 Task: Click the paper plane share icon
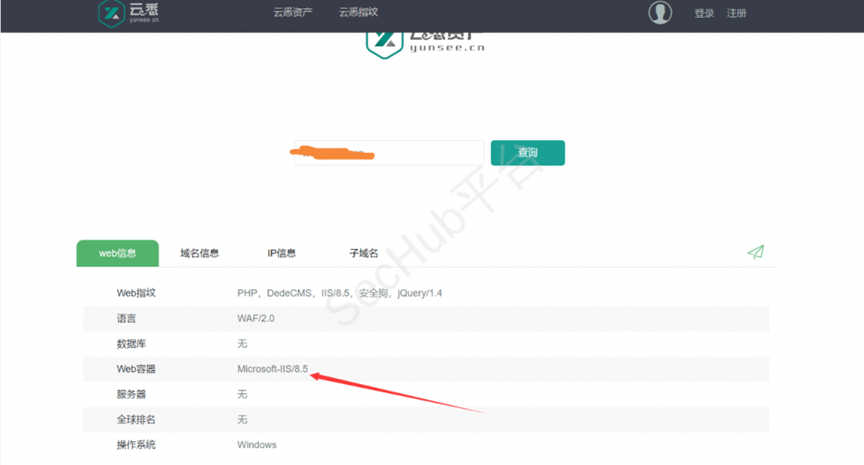coord(755,252)
